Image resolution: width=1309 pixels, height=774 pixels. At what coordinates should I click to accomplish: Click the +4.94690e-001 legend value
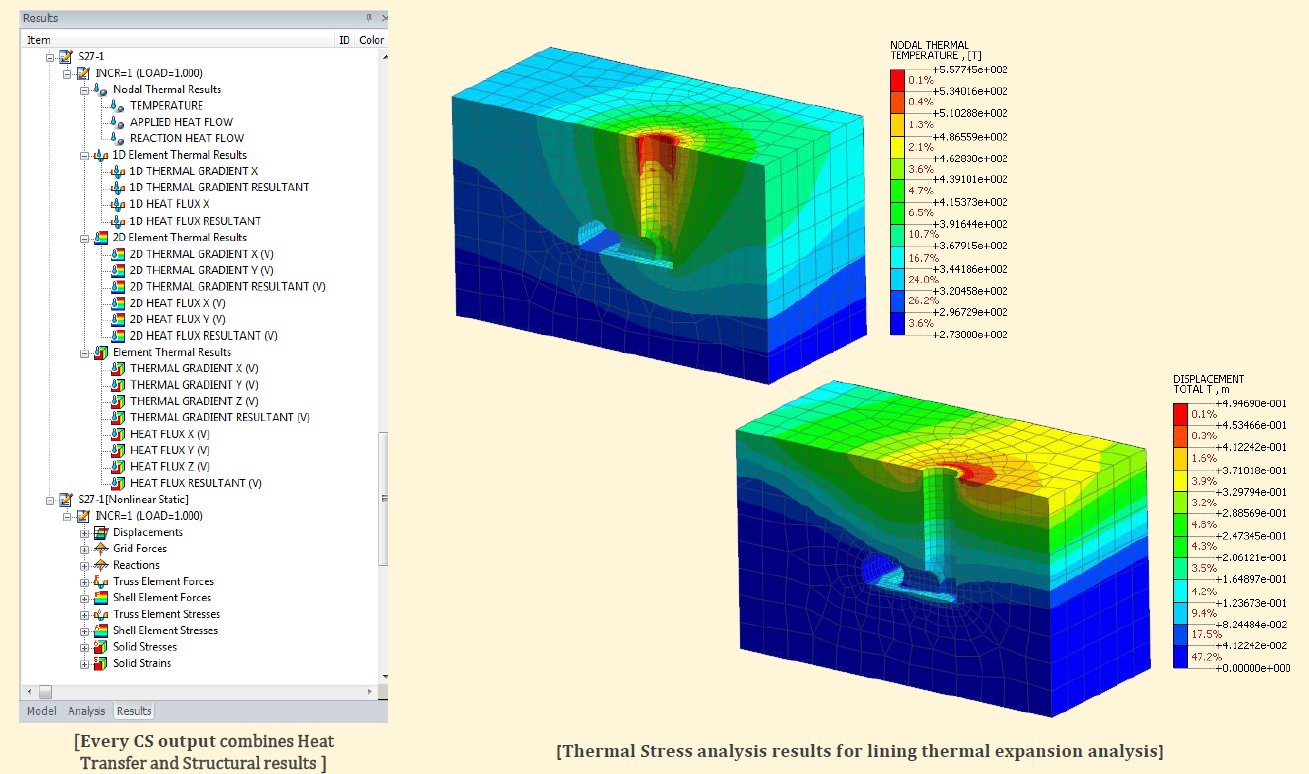click(1253, 402)
